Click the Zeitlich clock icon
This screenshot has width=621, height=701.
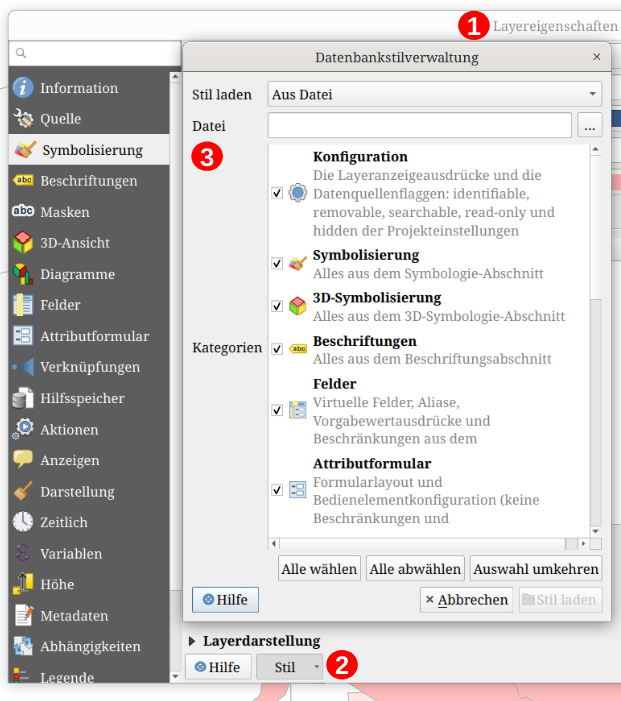(x=23, y=522)
